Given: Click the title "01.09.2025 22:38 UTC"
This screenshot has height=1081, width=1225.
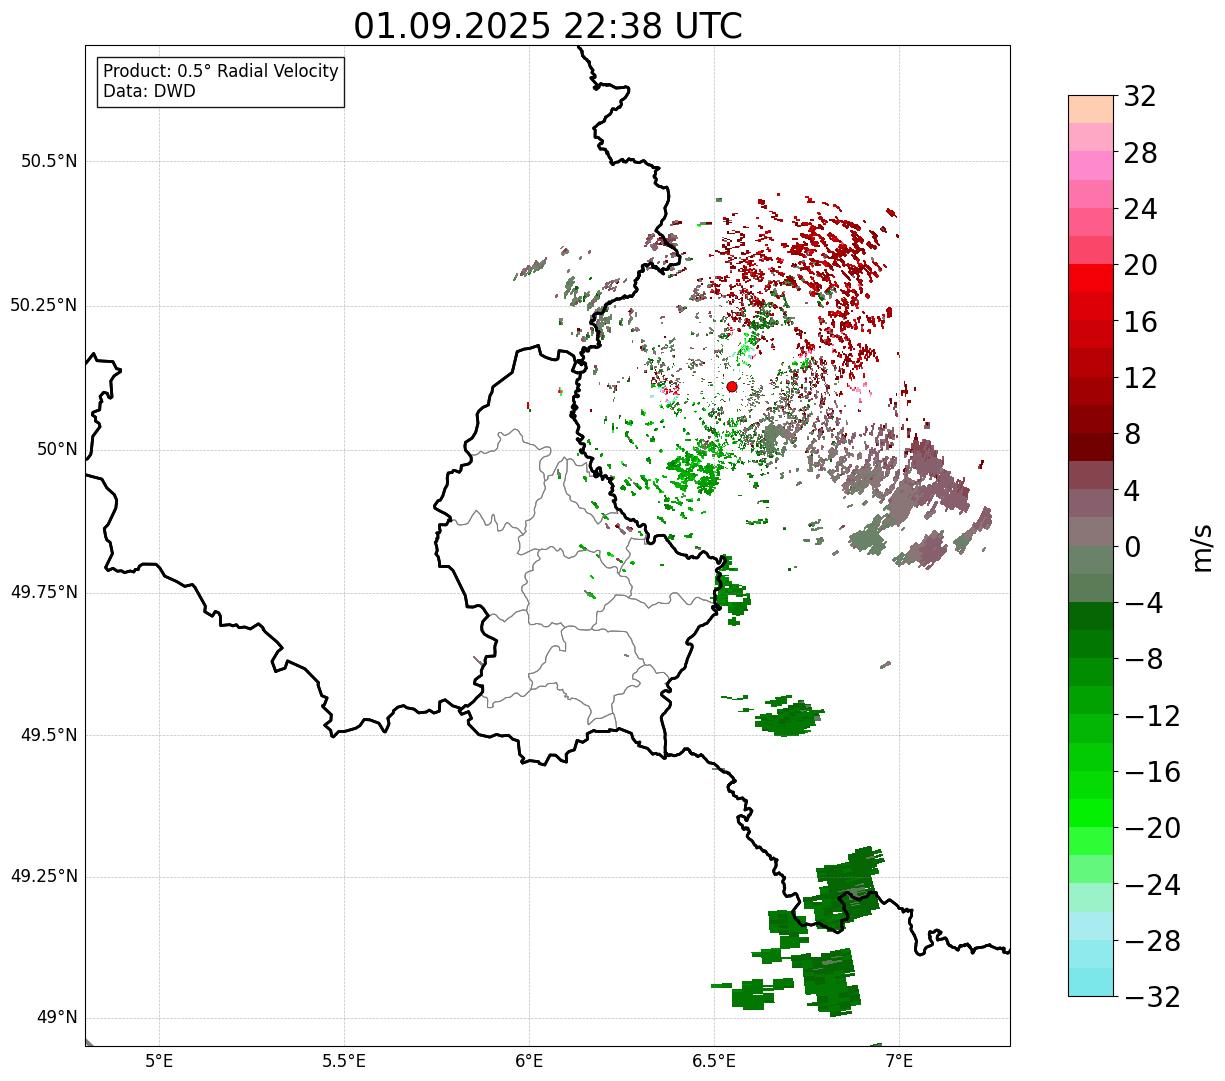Looking at the screenshot, I should click(x=548, y=26).
